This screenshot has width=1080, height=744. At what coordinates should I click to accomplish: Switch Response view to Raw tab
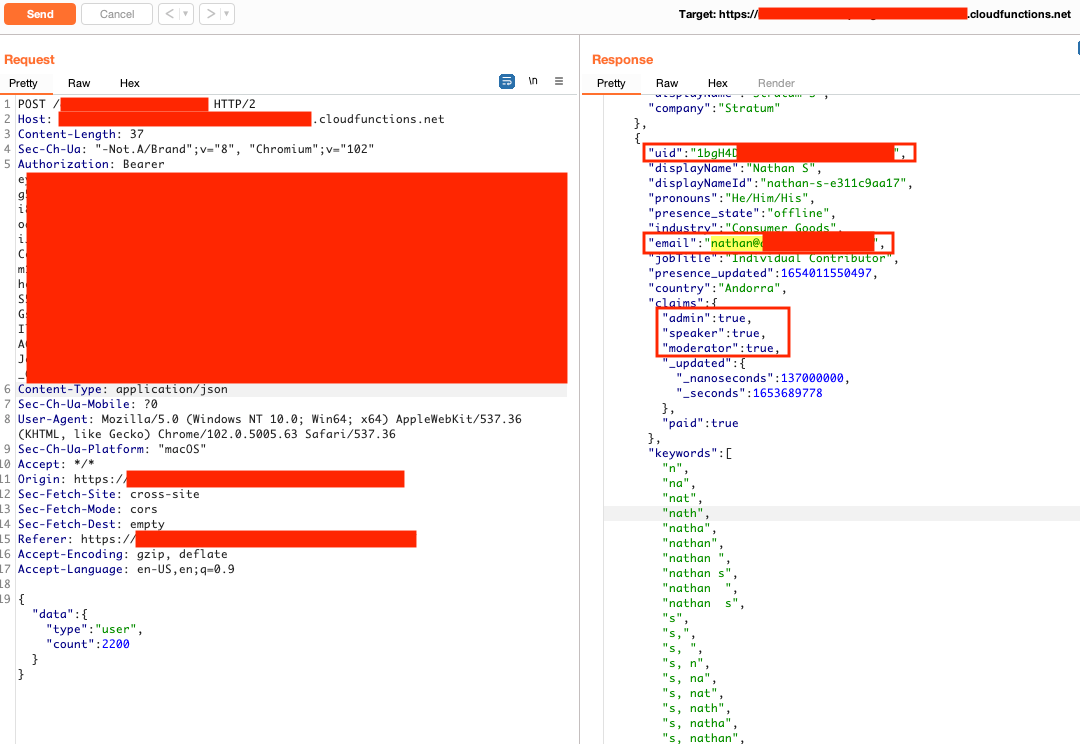[667, 83]
